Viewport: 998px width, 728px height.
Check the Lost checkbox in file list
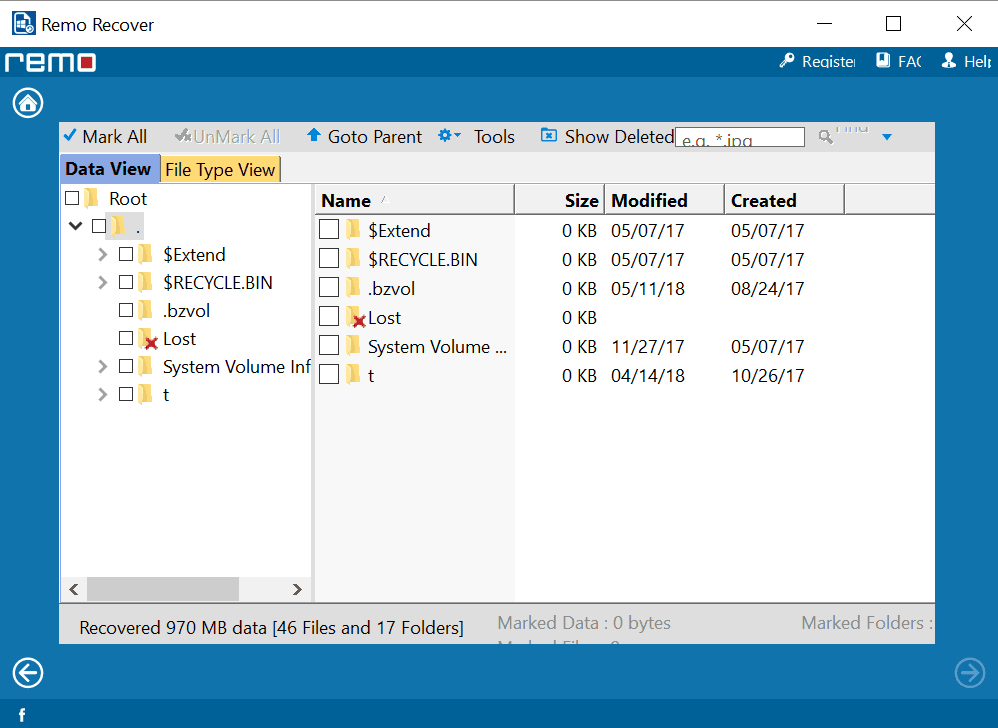point(329,316)
